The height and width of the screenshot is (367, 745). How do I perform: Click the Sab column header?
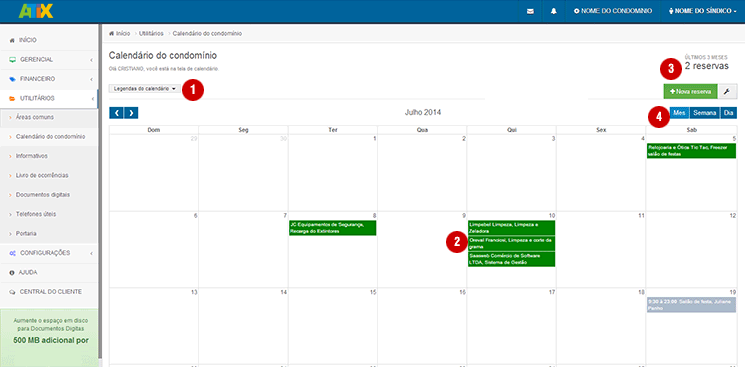[691, 130]
